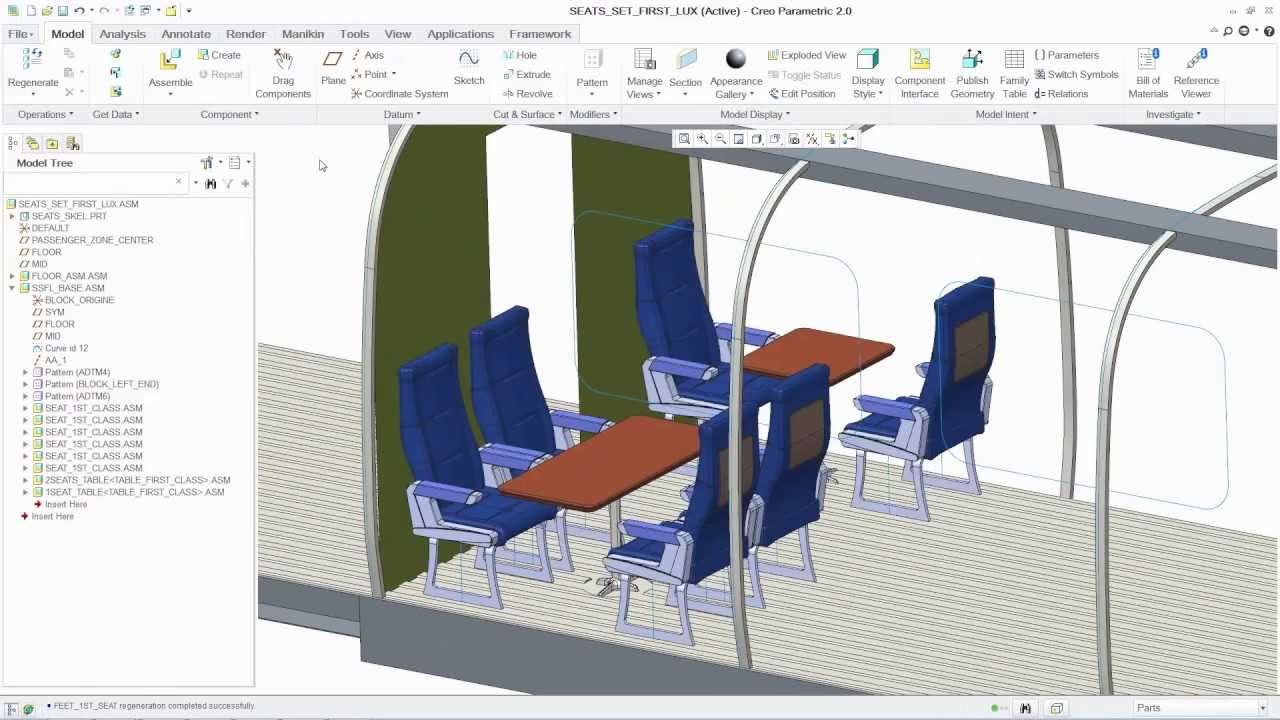
Task: Toggle datum plane visibility in graphics toolbar
Action: [811, 139]
